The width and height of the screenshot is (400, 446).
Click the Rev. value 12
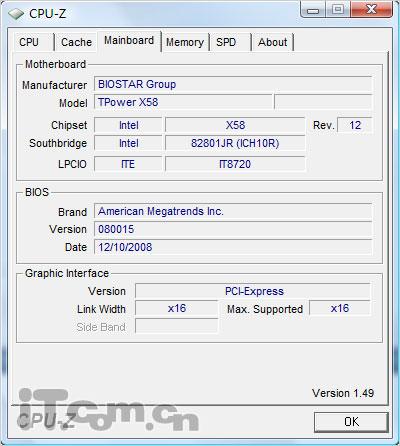click(355, 125)
